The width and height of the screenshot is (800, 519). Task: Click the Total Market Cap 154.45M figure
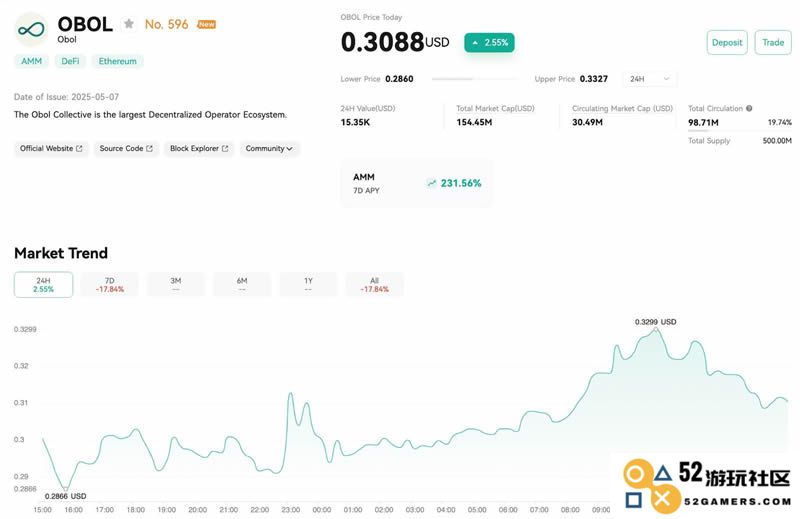474,122
